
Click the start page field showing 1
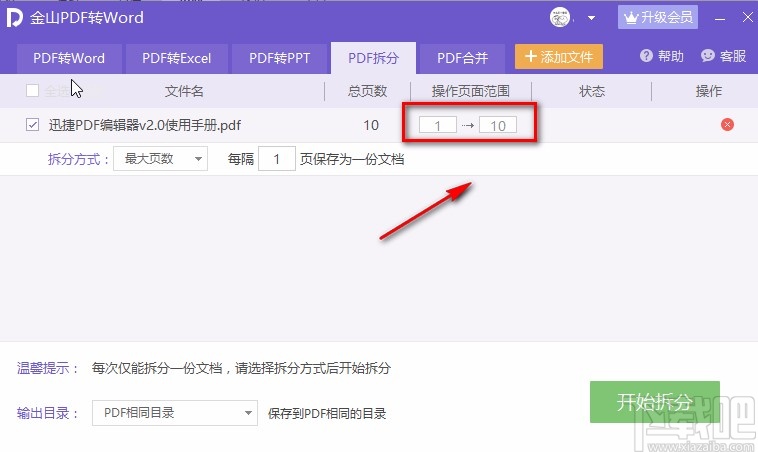(437, 125)
